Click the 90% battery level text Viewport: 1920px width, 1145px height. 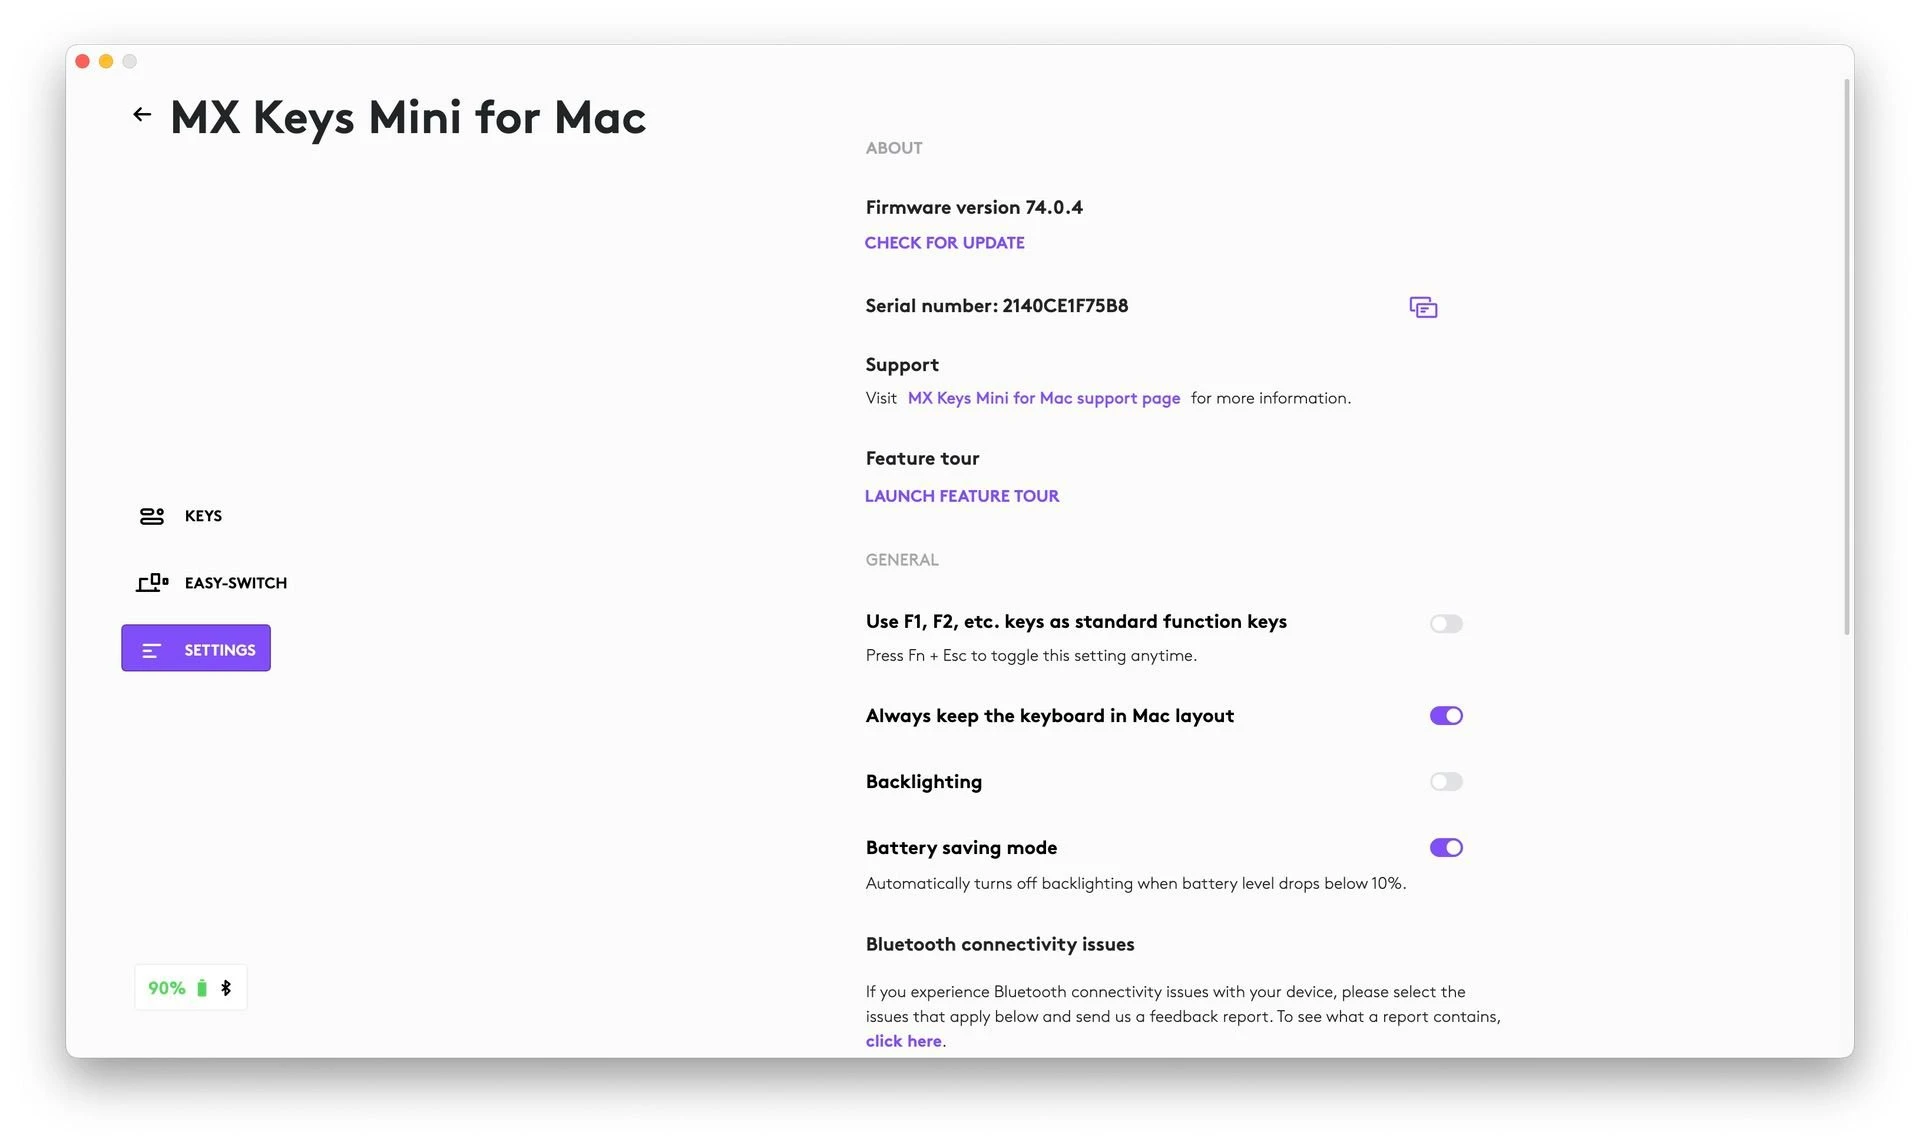pos(167,988)
